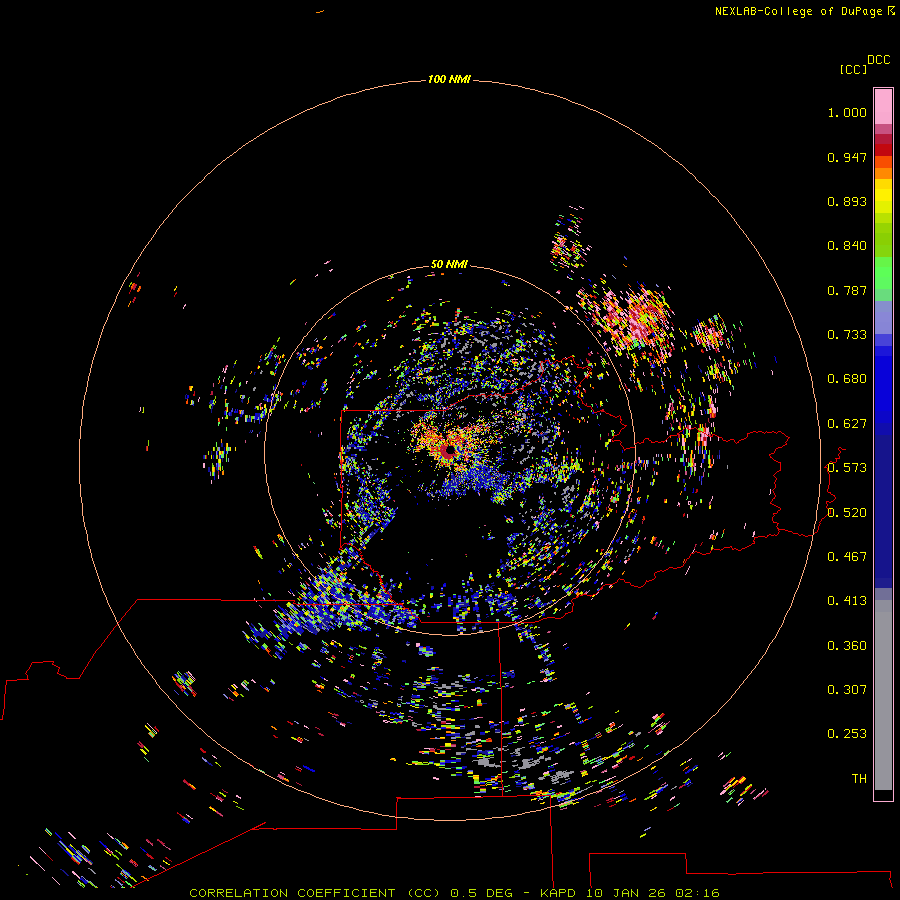900x900 pixels.
Task: Click the 0.680 legend value
Action: pyautogui.click(x=847, y=379)
